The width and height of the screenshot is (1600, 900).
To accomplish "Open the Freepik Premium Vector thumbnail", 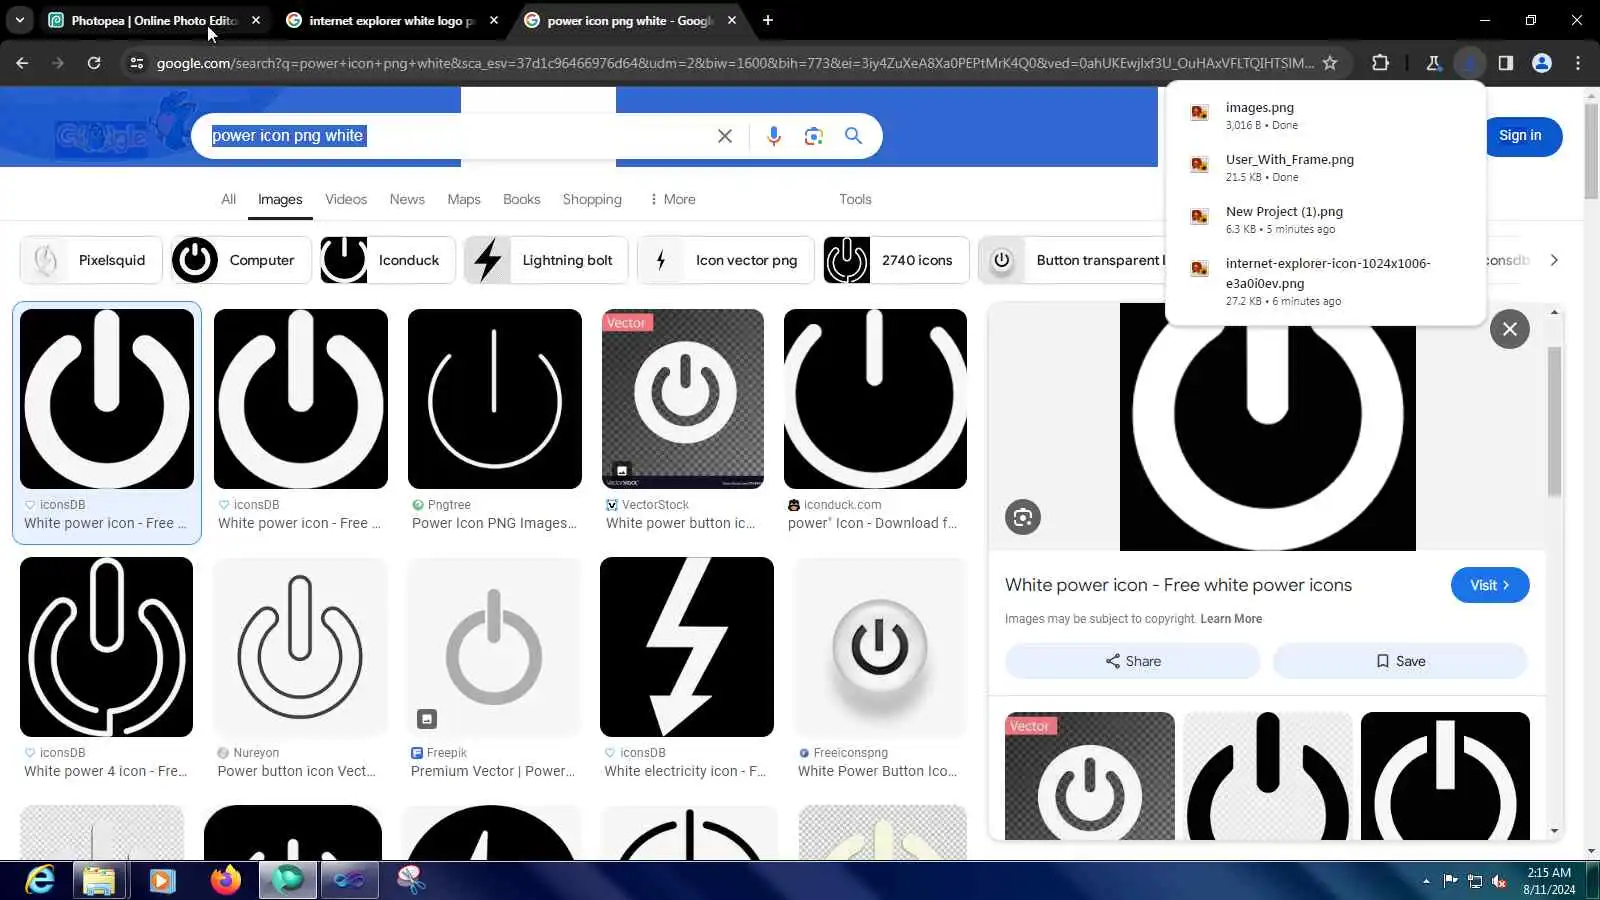I will [494, 647].
